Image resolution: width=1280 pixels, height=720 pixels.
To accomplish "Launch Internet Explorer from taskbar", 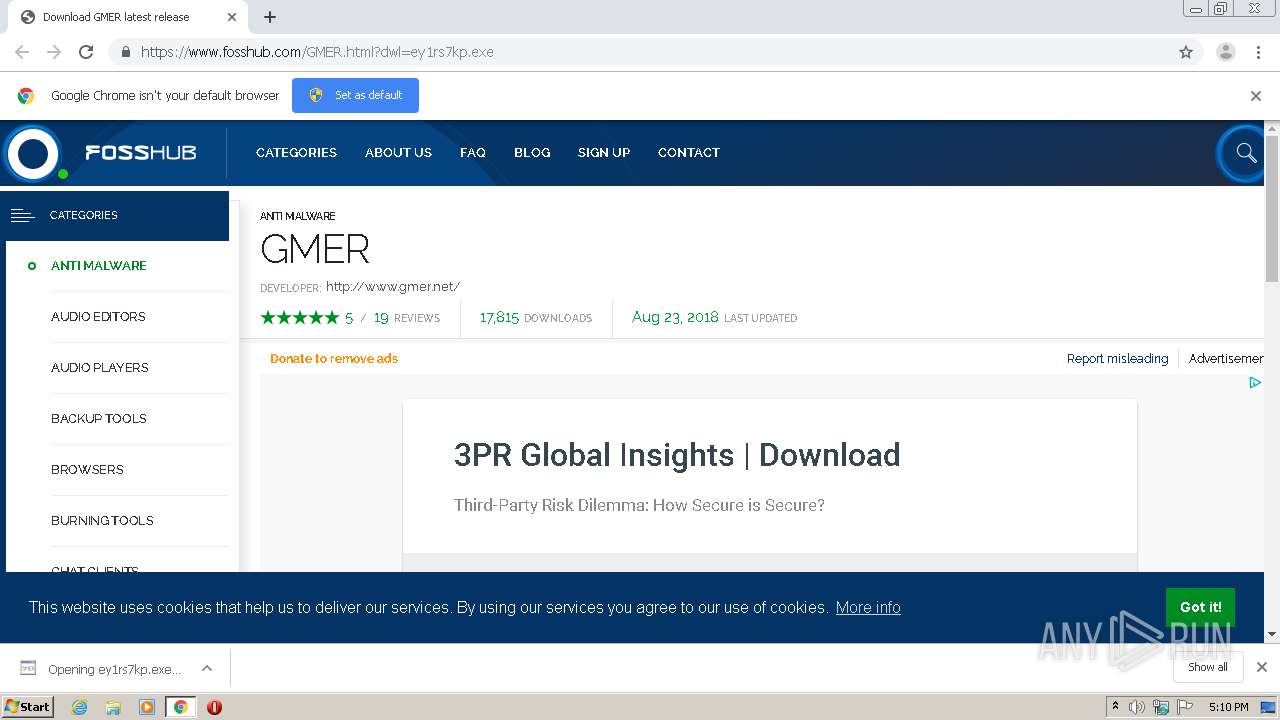I will (x=79, y=707).
